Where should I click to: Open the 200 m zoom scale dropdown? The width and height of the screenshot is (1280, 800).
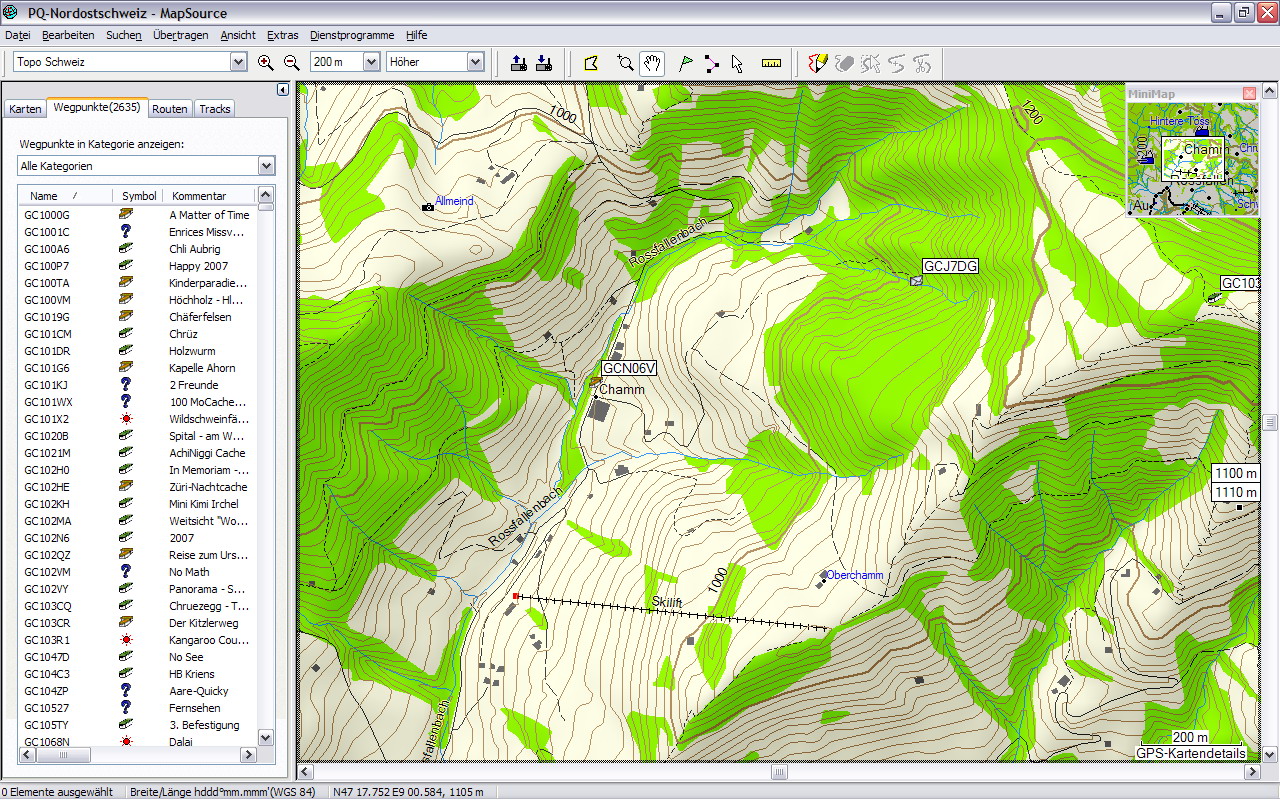372,62
